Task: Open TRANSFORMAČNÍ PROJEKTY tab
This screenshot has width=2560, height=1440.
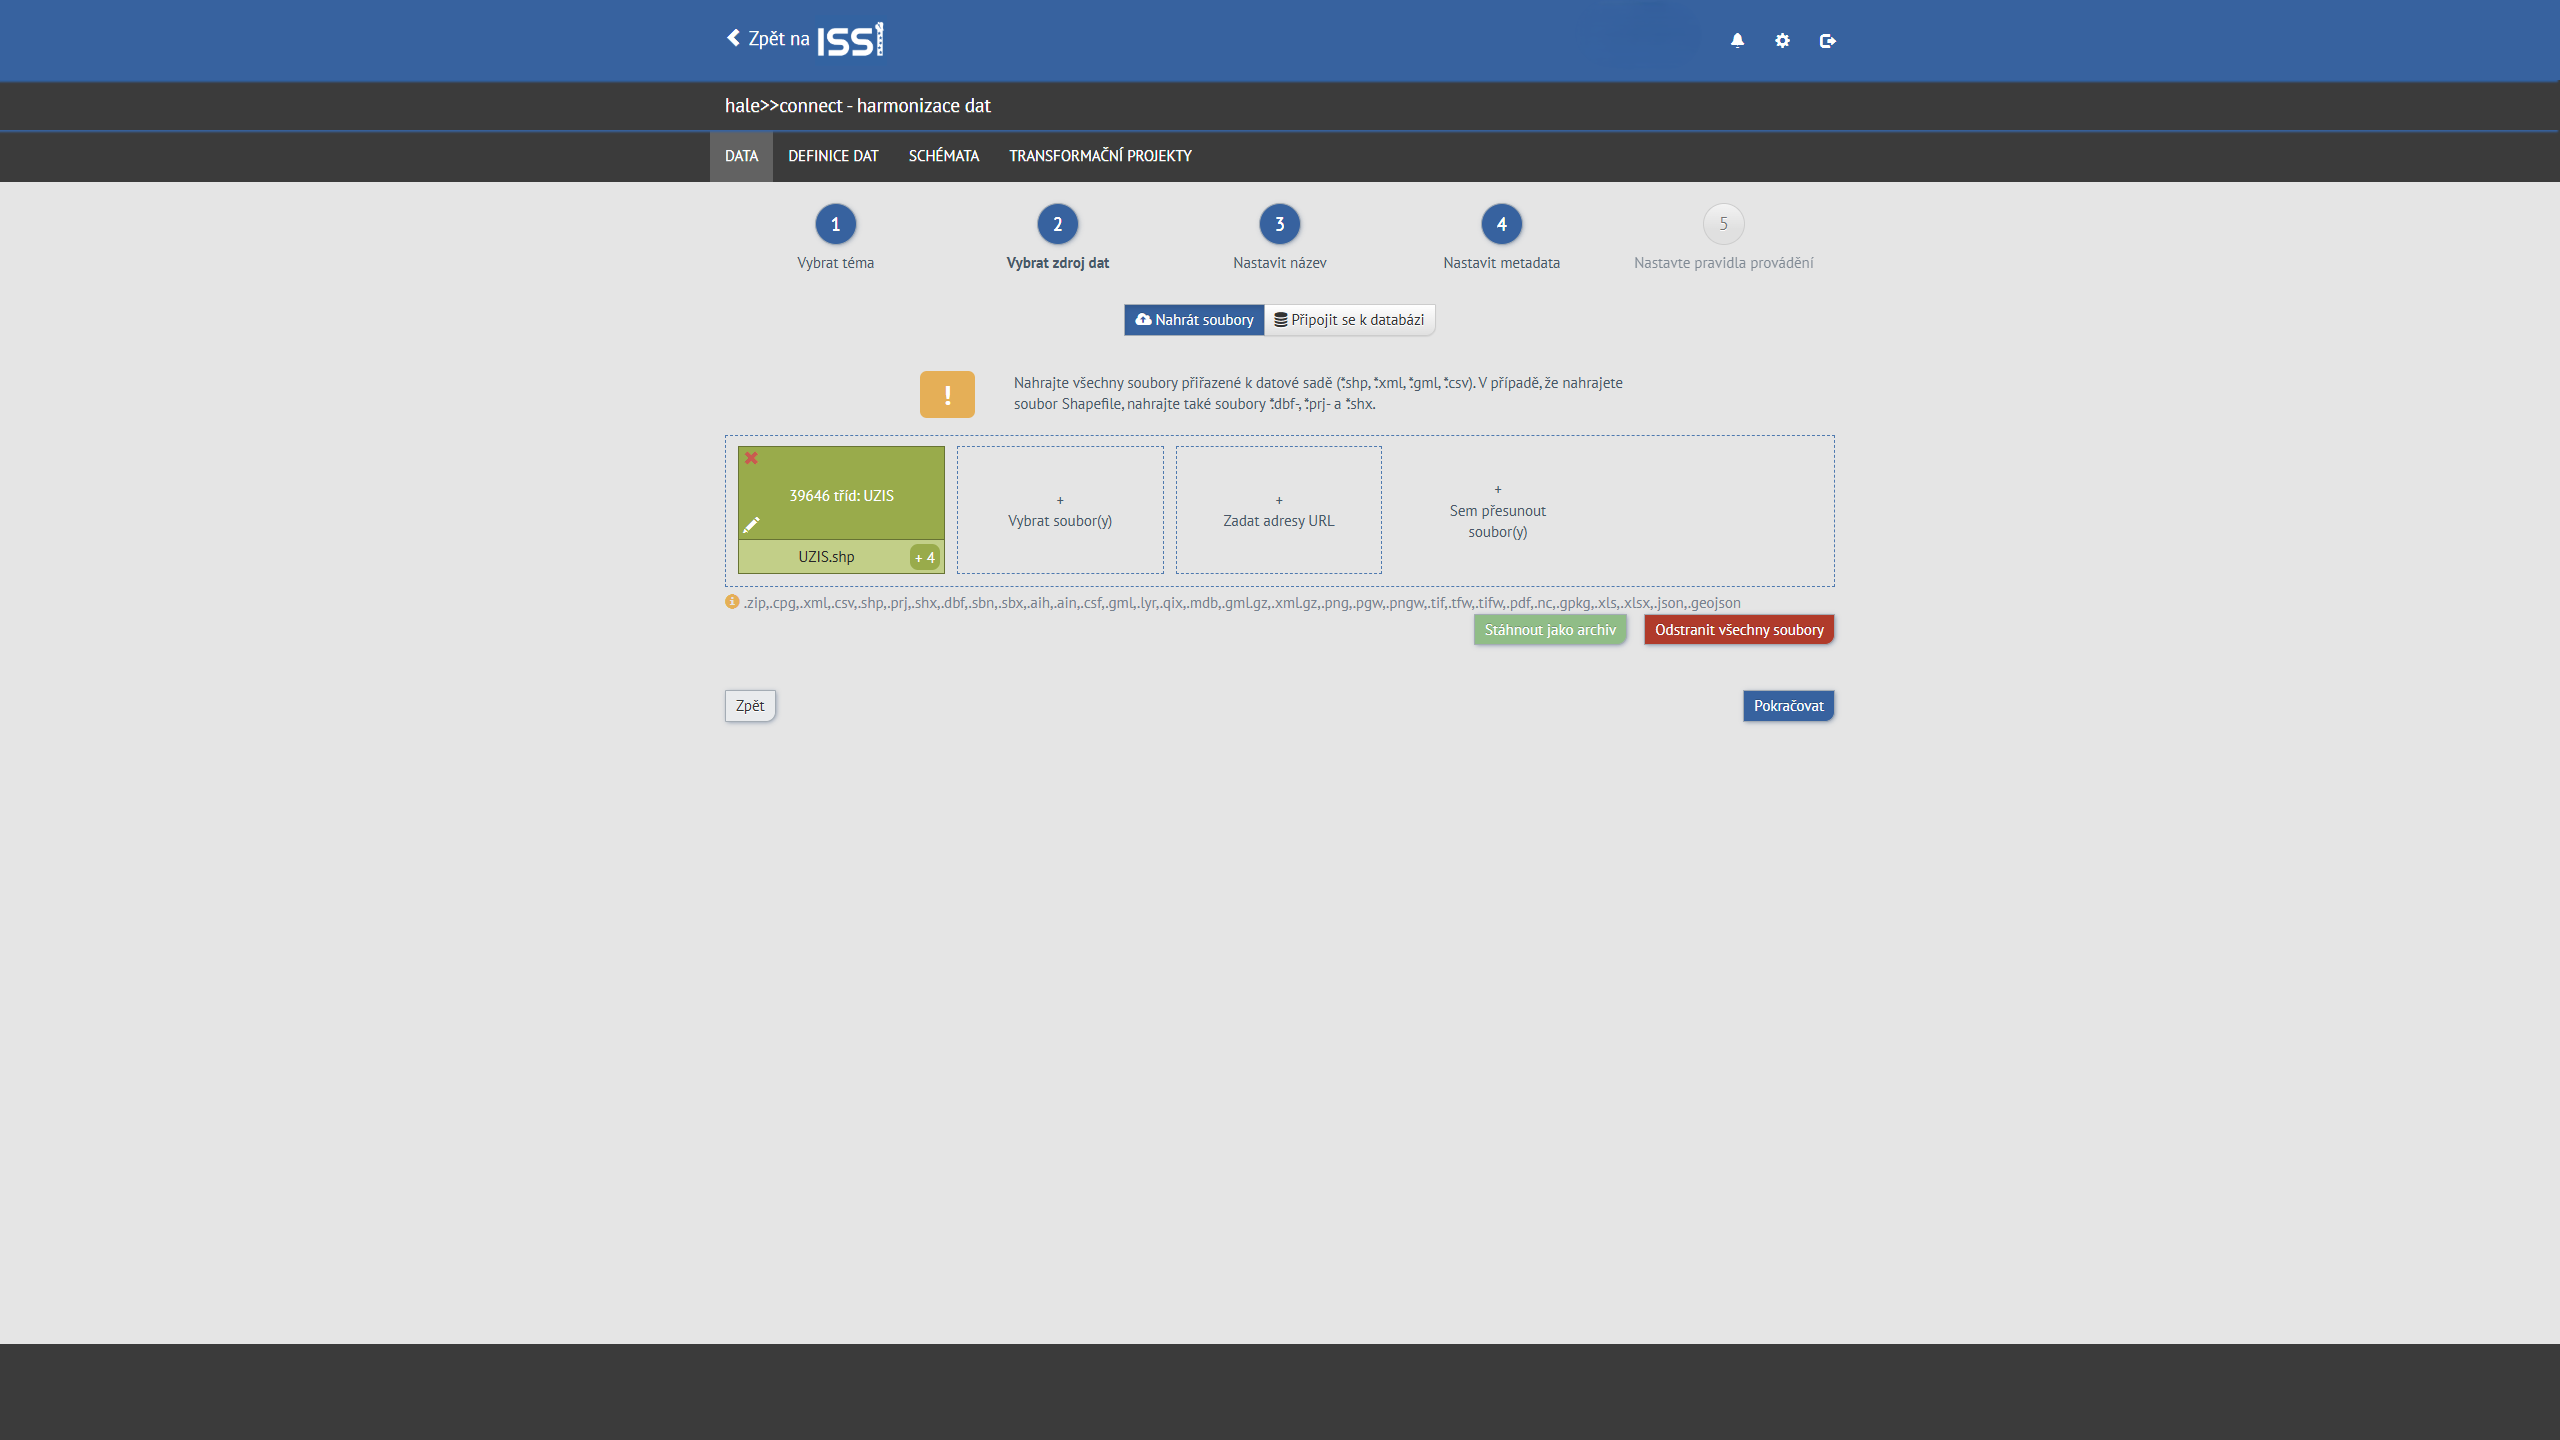Action: [x=1100, y=156]
